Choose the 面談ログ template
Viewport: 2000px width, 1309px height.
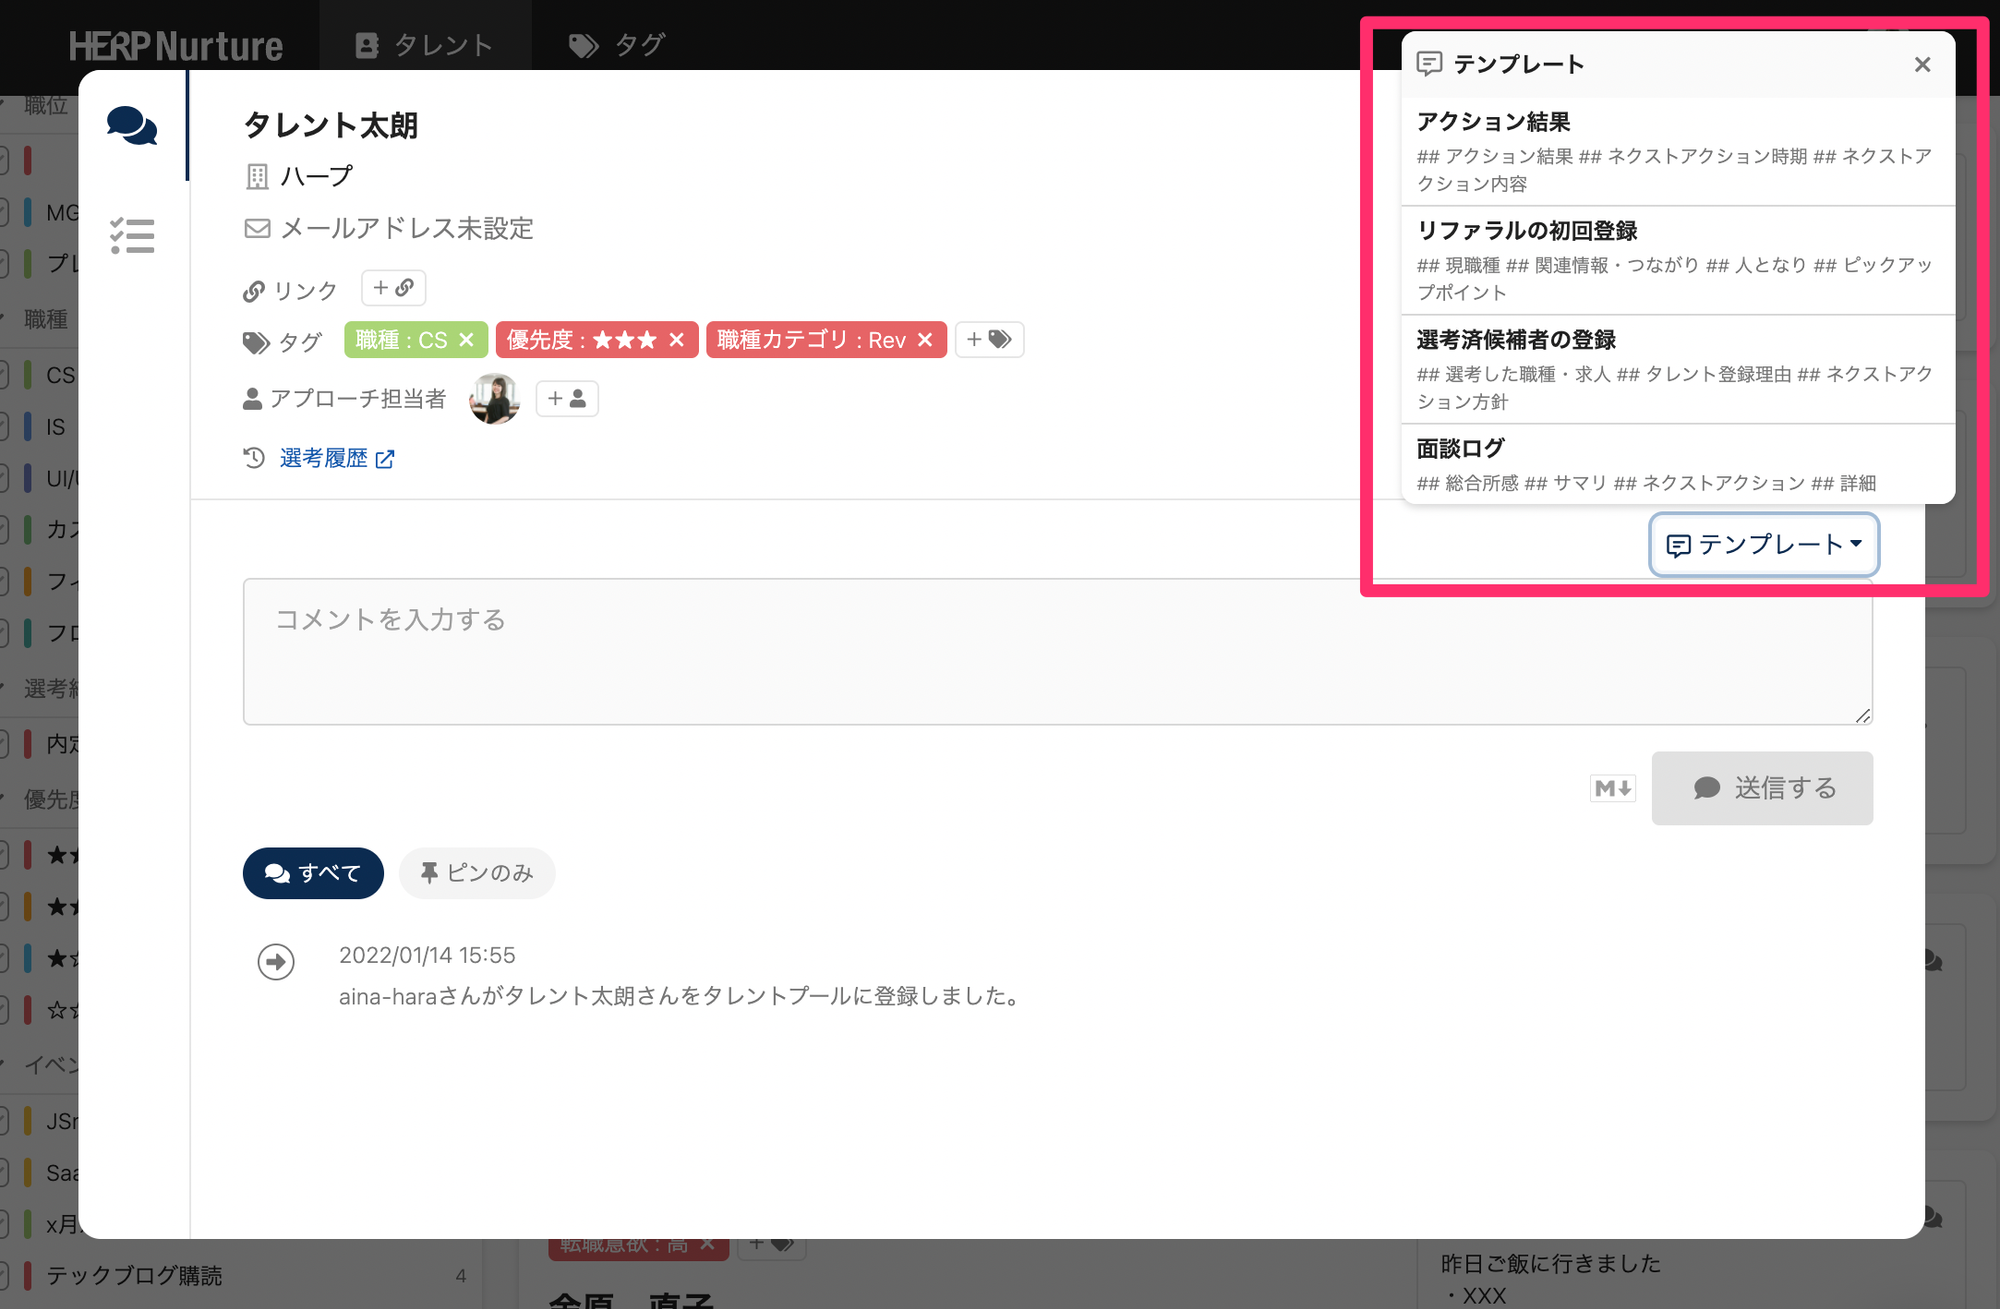pyautogui.click(x=1677, y=465)
